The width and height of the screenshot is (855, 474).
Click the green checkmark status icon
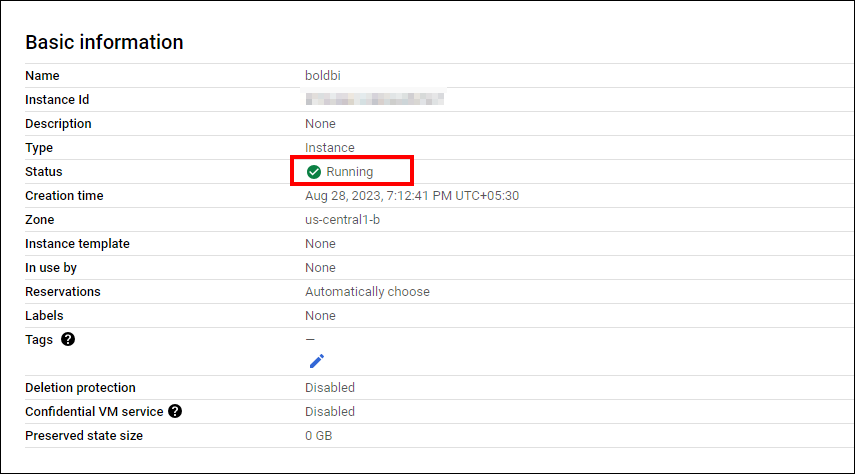[x=314, y=172]
